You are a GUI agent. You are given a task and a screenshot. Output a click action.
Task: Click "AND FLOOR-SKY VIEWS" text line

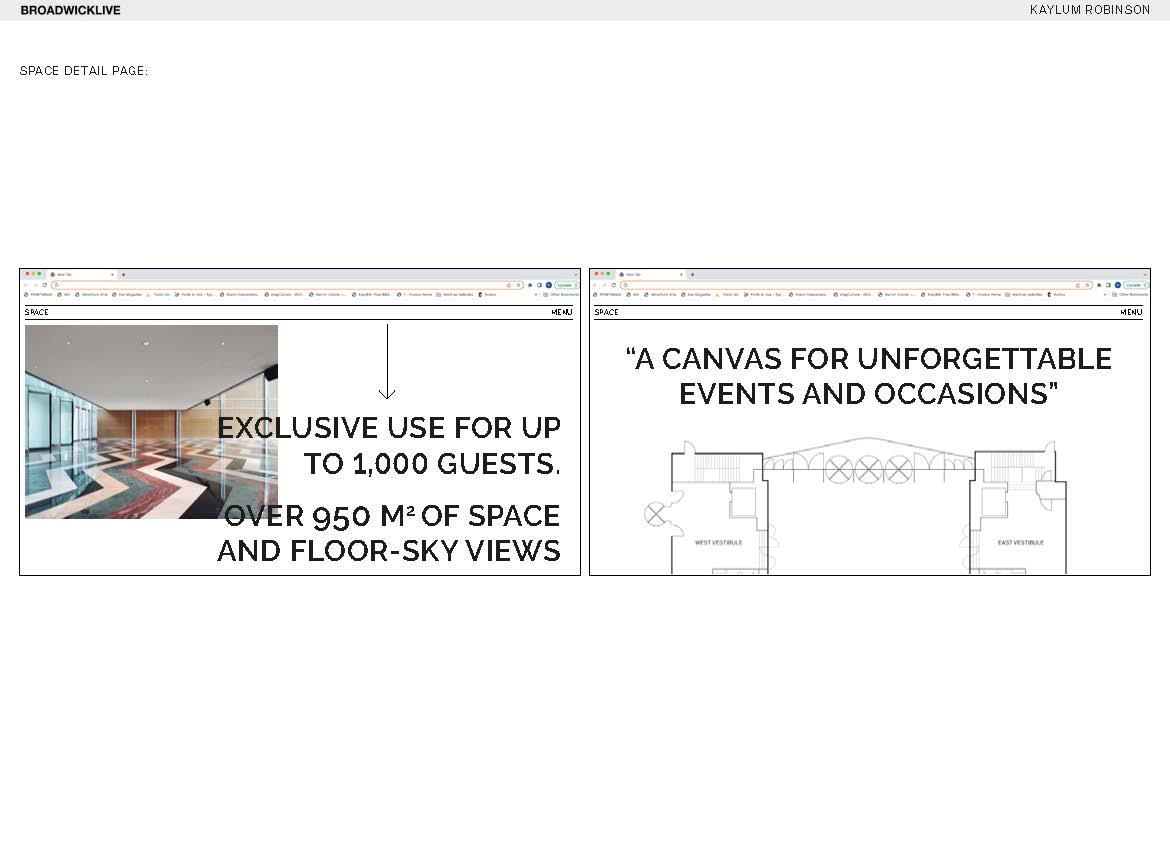click(x=389, y=551)
